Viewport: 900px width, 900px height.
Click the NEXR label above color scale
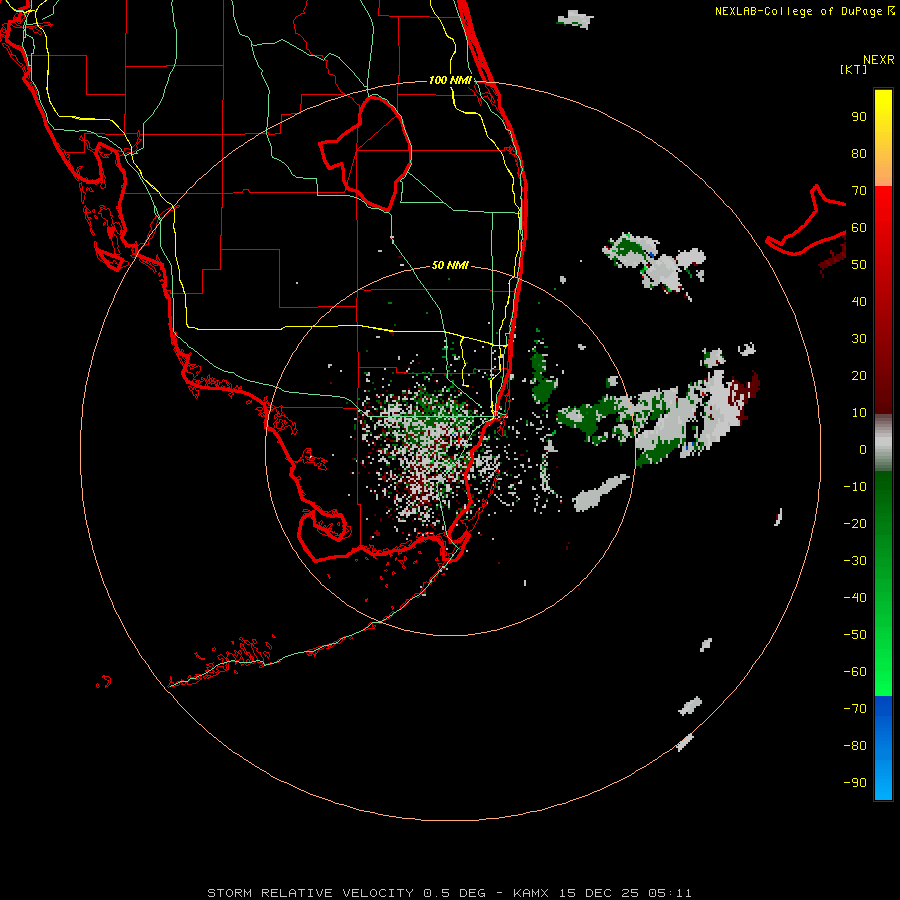(879, 60)
